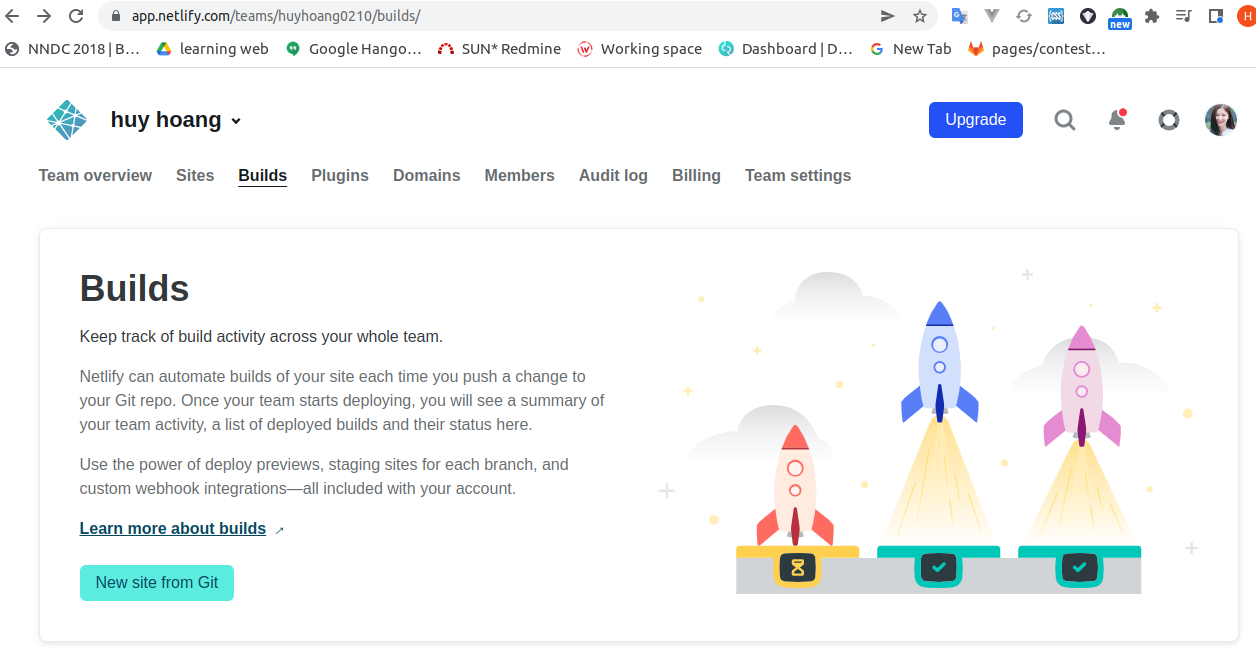
Task: Open the Domains tab
Action: pyautogui.click(x=426, y=175)
